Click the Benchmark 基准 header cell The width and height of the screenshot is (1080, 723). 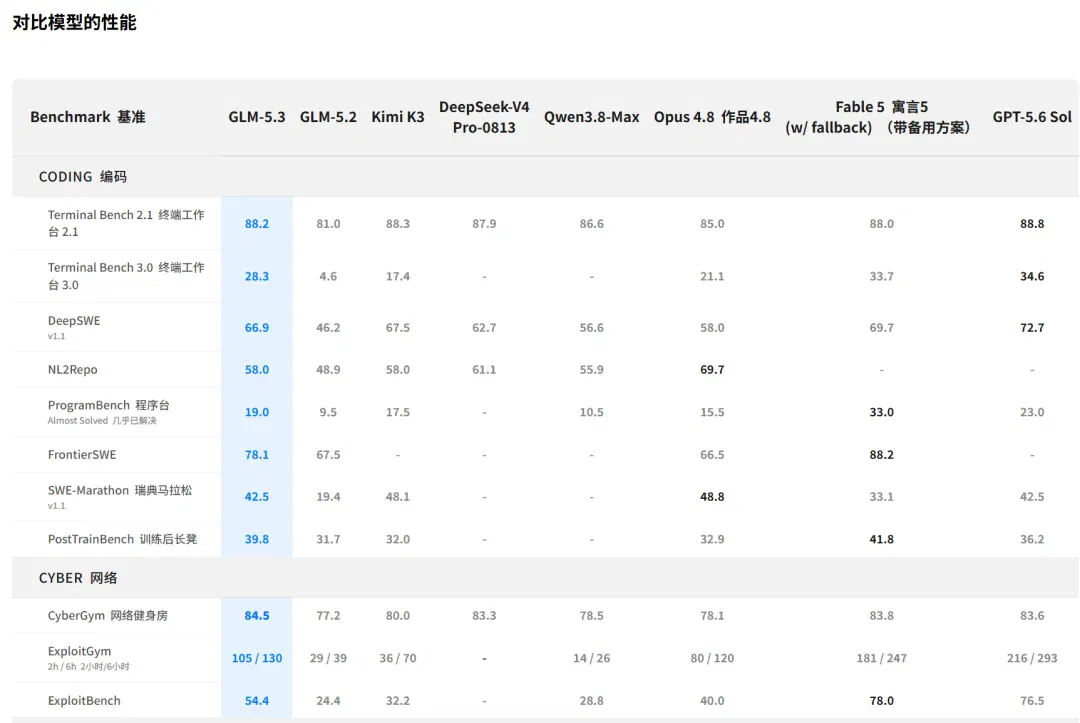[x=87, y=117]
